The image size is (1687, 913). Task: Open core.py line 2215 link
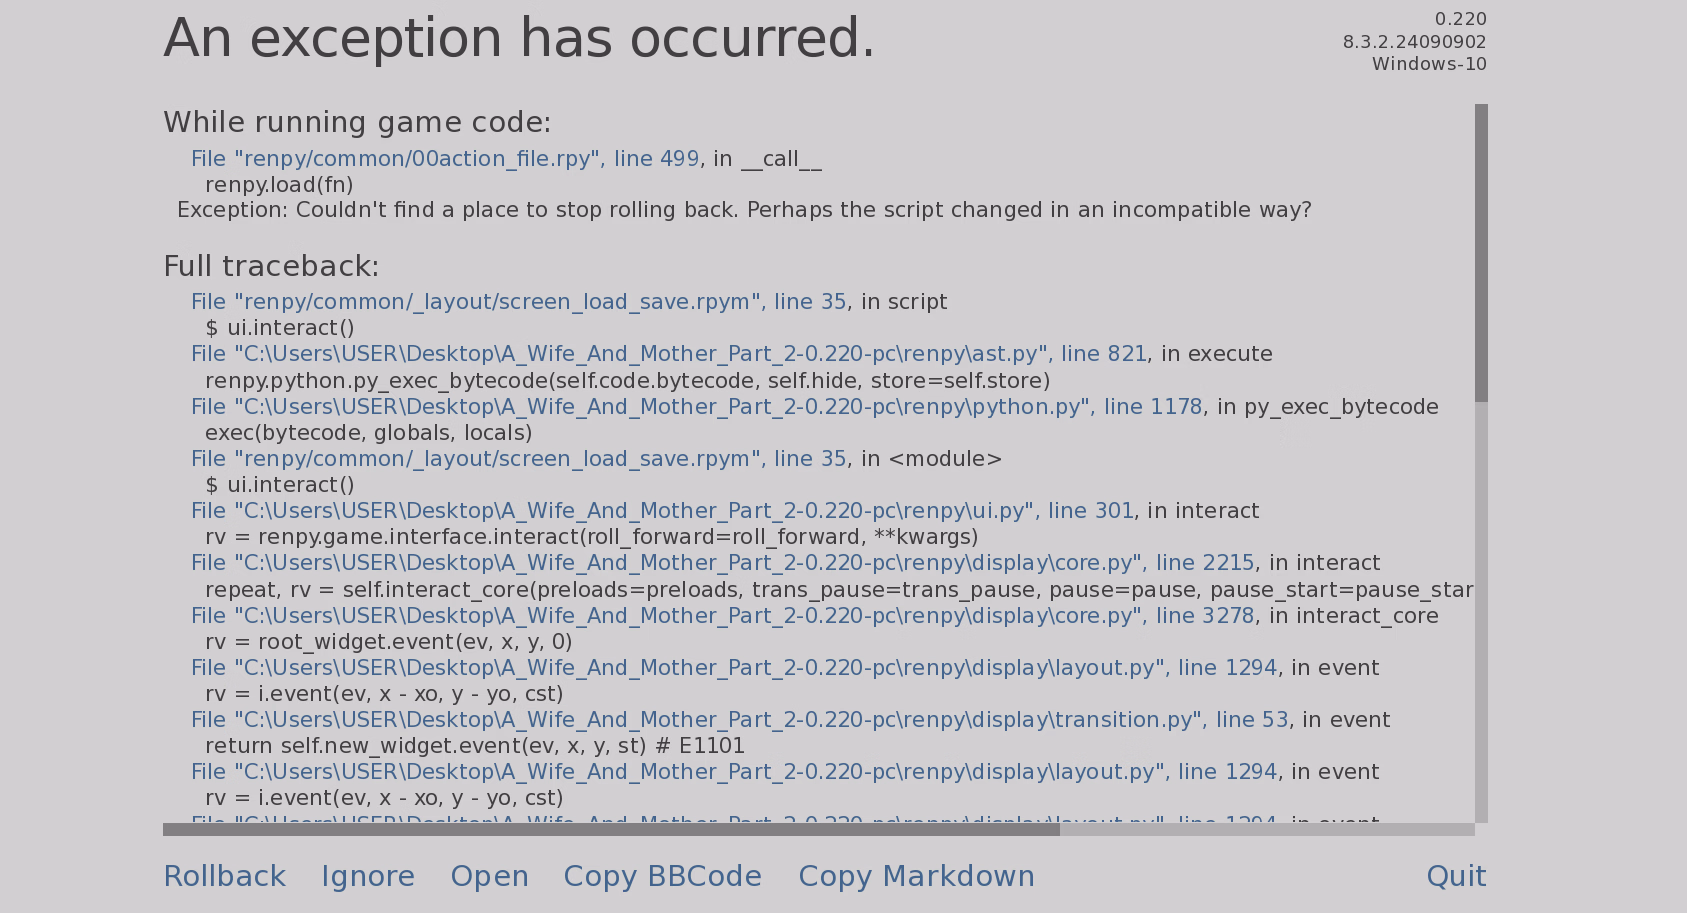coord(722,563)
